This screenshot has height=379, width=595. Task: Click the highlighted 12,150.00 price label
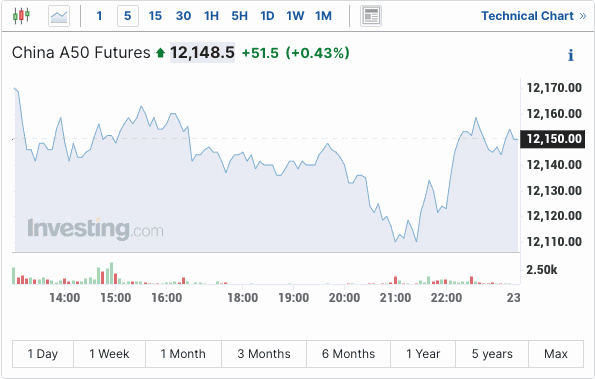pyautogui.click(x=552, y=139)
